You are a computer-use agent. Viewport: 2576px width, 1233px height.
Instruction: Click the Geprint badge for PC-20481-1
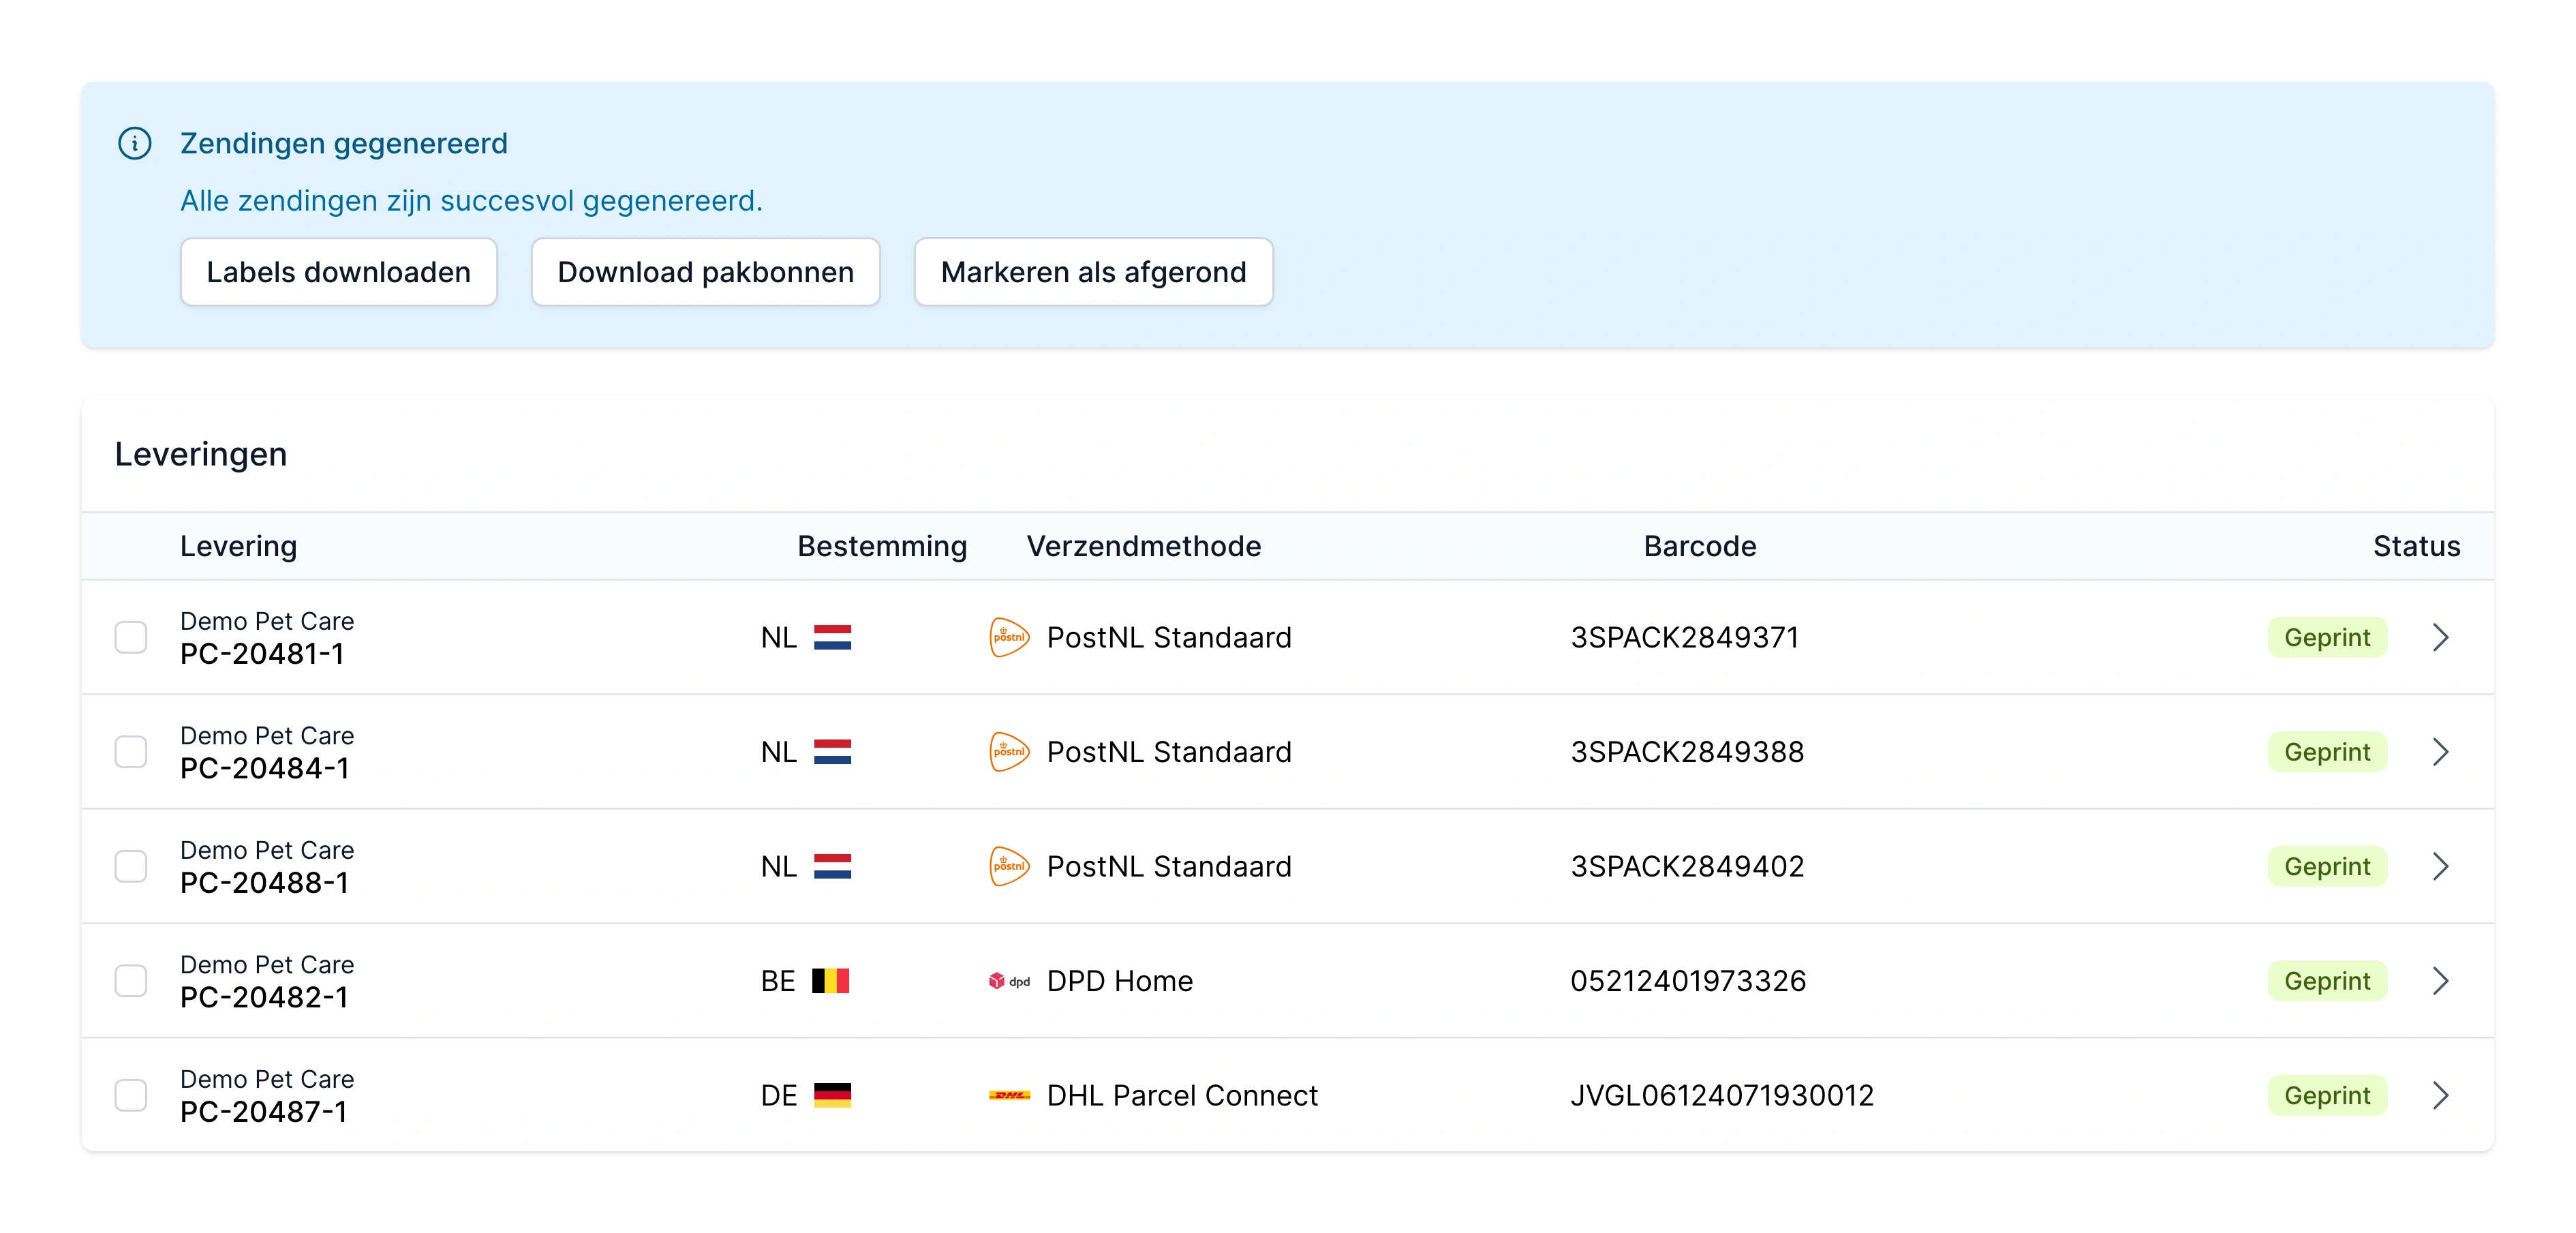(x=2327, y=638)
